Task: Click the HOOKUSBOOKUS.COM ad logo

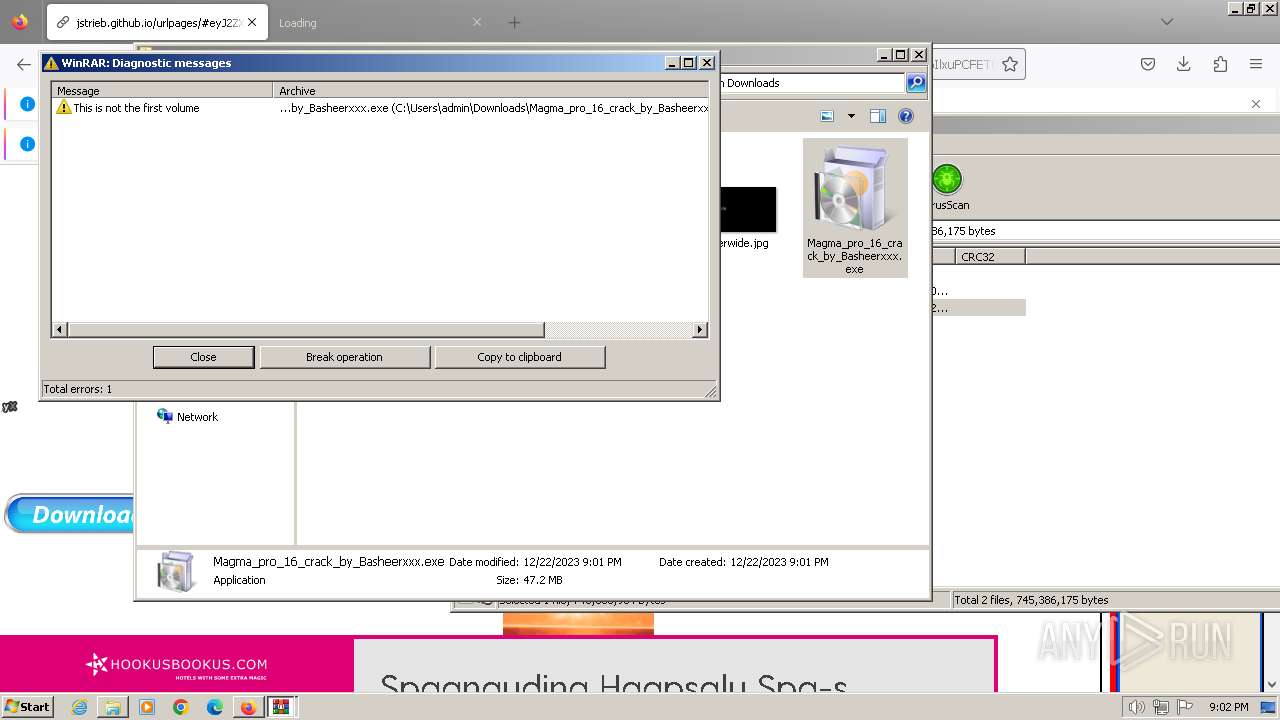Action: coord(177,664)
